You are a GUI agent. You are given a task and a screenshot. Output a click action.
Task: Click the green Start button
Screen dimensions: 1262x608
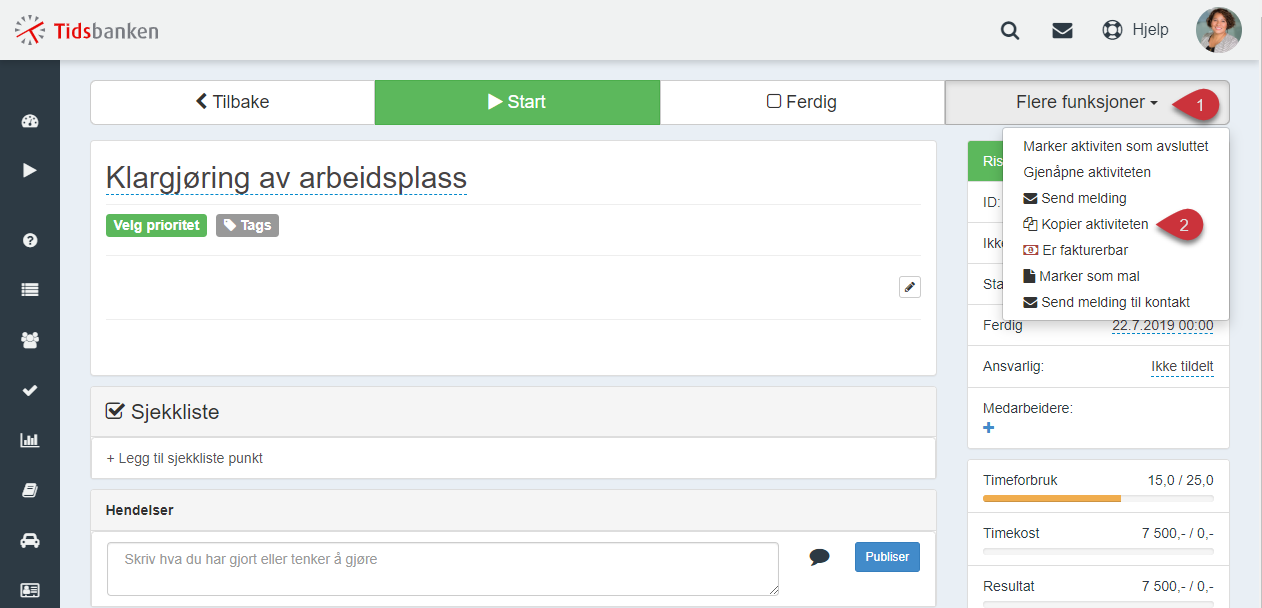pos(517,102)
